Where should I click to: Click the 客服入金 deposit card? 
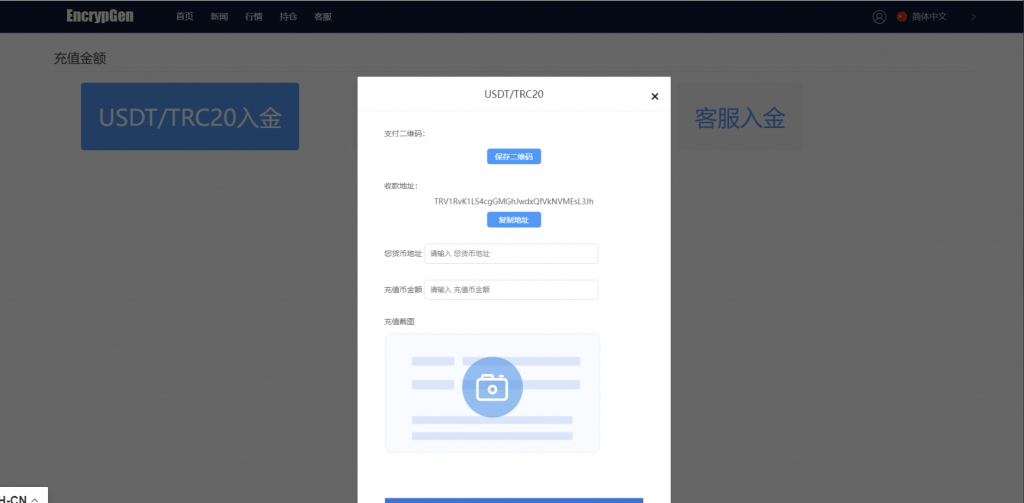pyautogui.click(x=739, y=118)
